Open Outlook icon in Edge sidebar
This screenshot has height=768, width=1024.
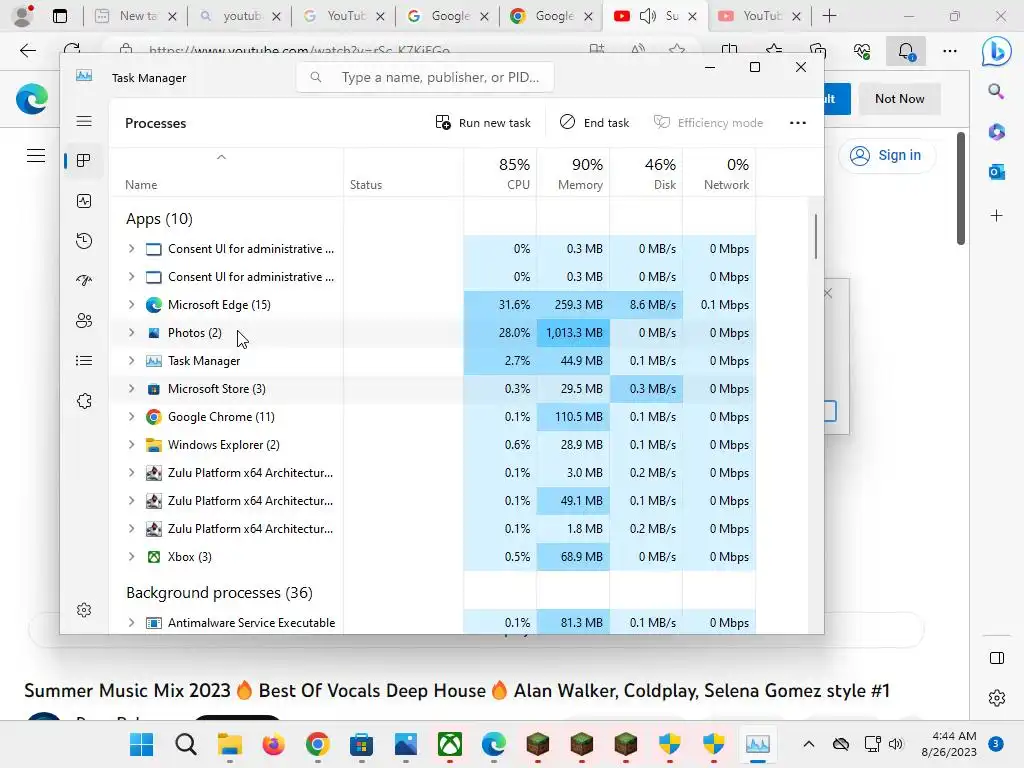[997, 172]
